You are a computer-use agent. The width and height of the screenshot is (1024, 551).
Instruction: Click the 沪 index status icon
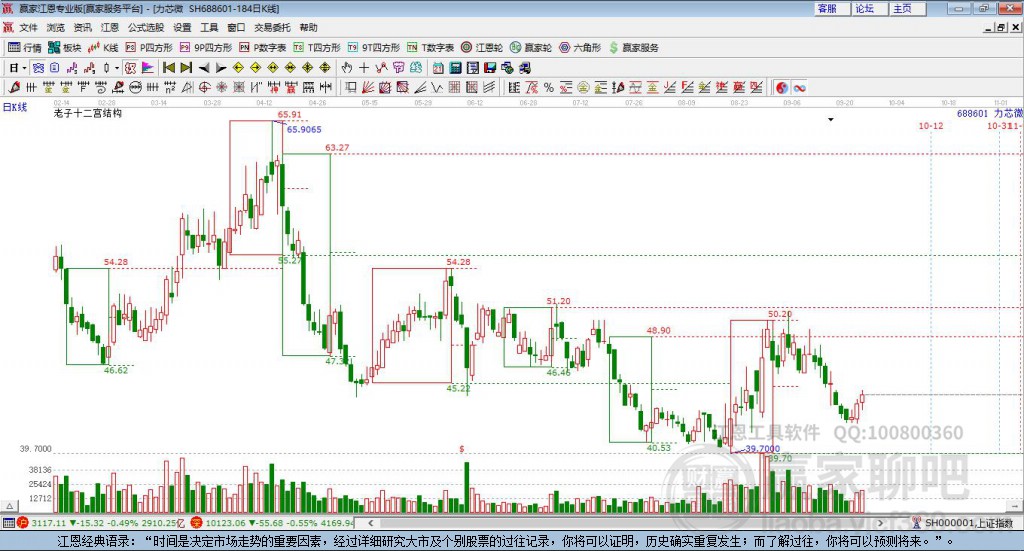click(x=23, y=523)
